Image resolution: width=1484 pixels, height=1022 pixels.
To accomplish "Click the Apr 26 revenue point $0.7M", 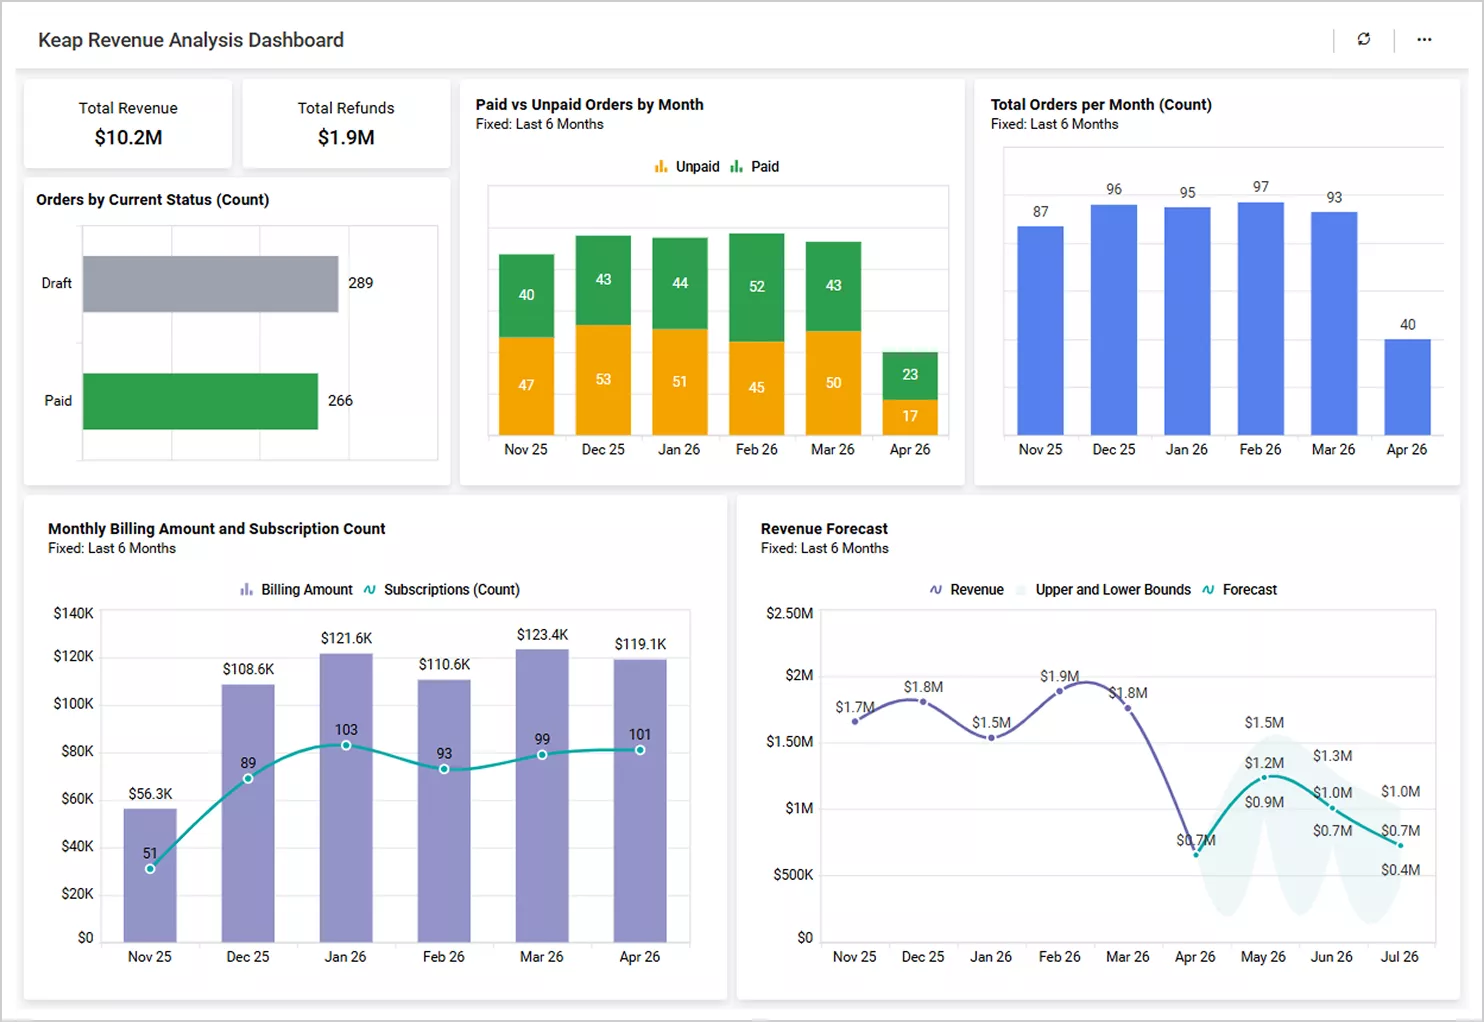I will 1196,854.
